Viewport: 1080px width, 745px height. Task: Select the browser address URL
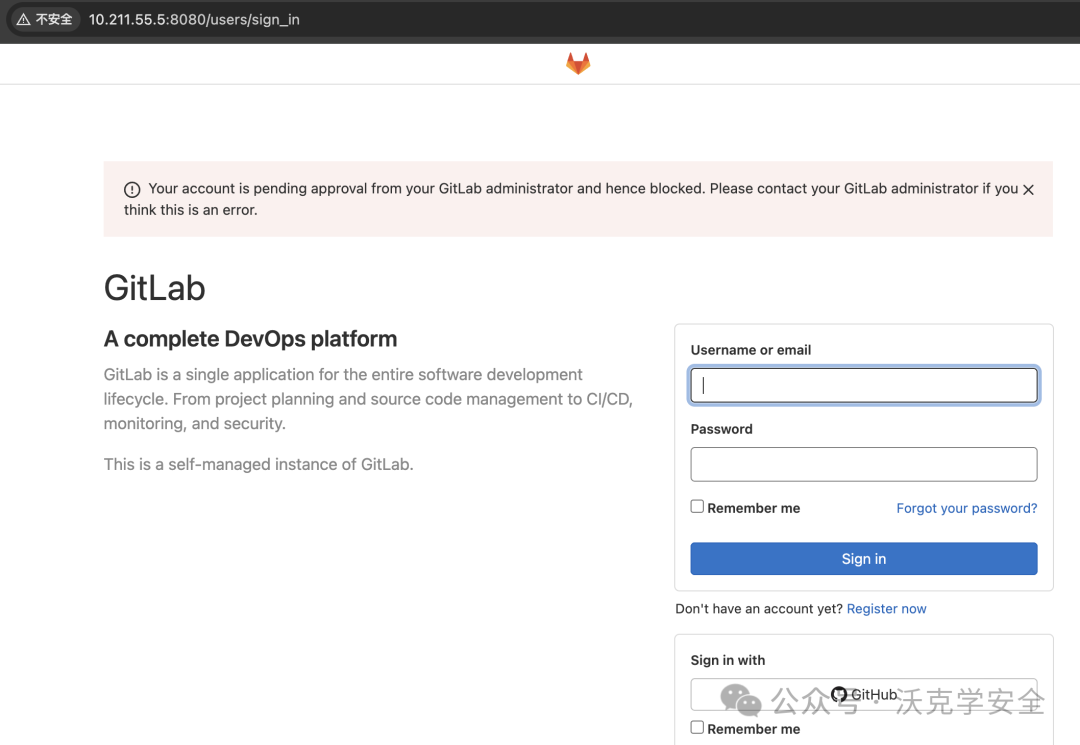click(x=194, y=19)
